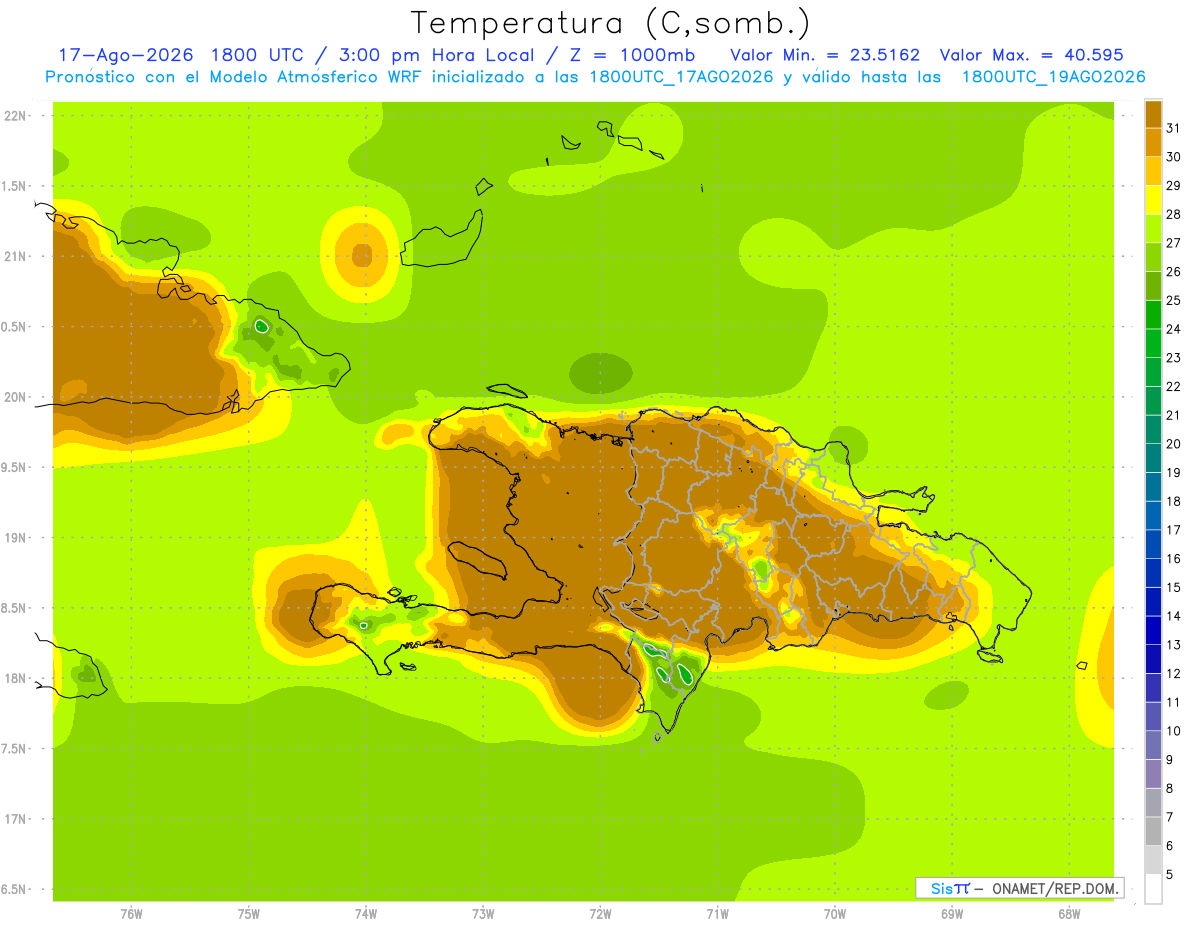
Task: Click teal color bar segment between 19 and 20
Action: [x=1153, y=458]
